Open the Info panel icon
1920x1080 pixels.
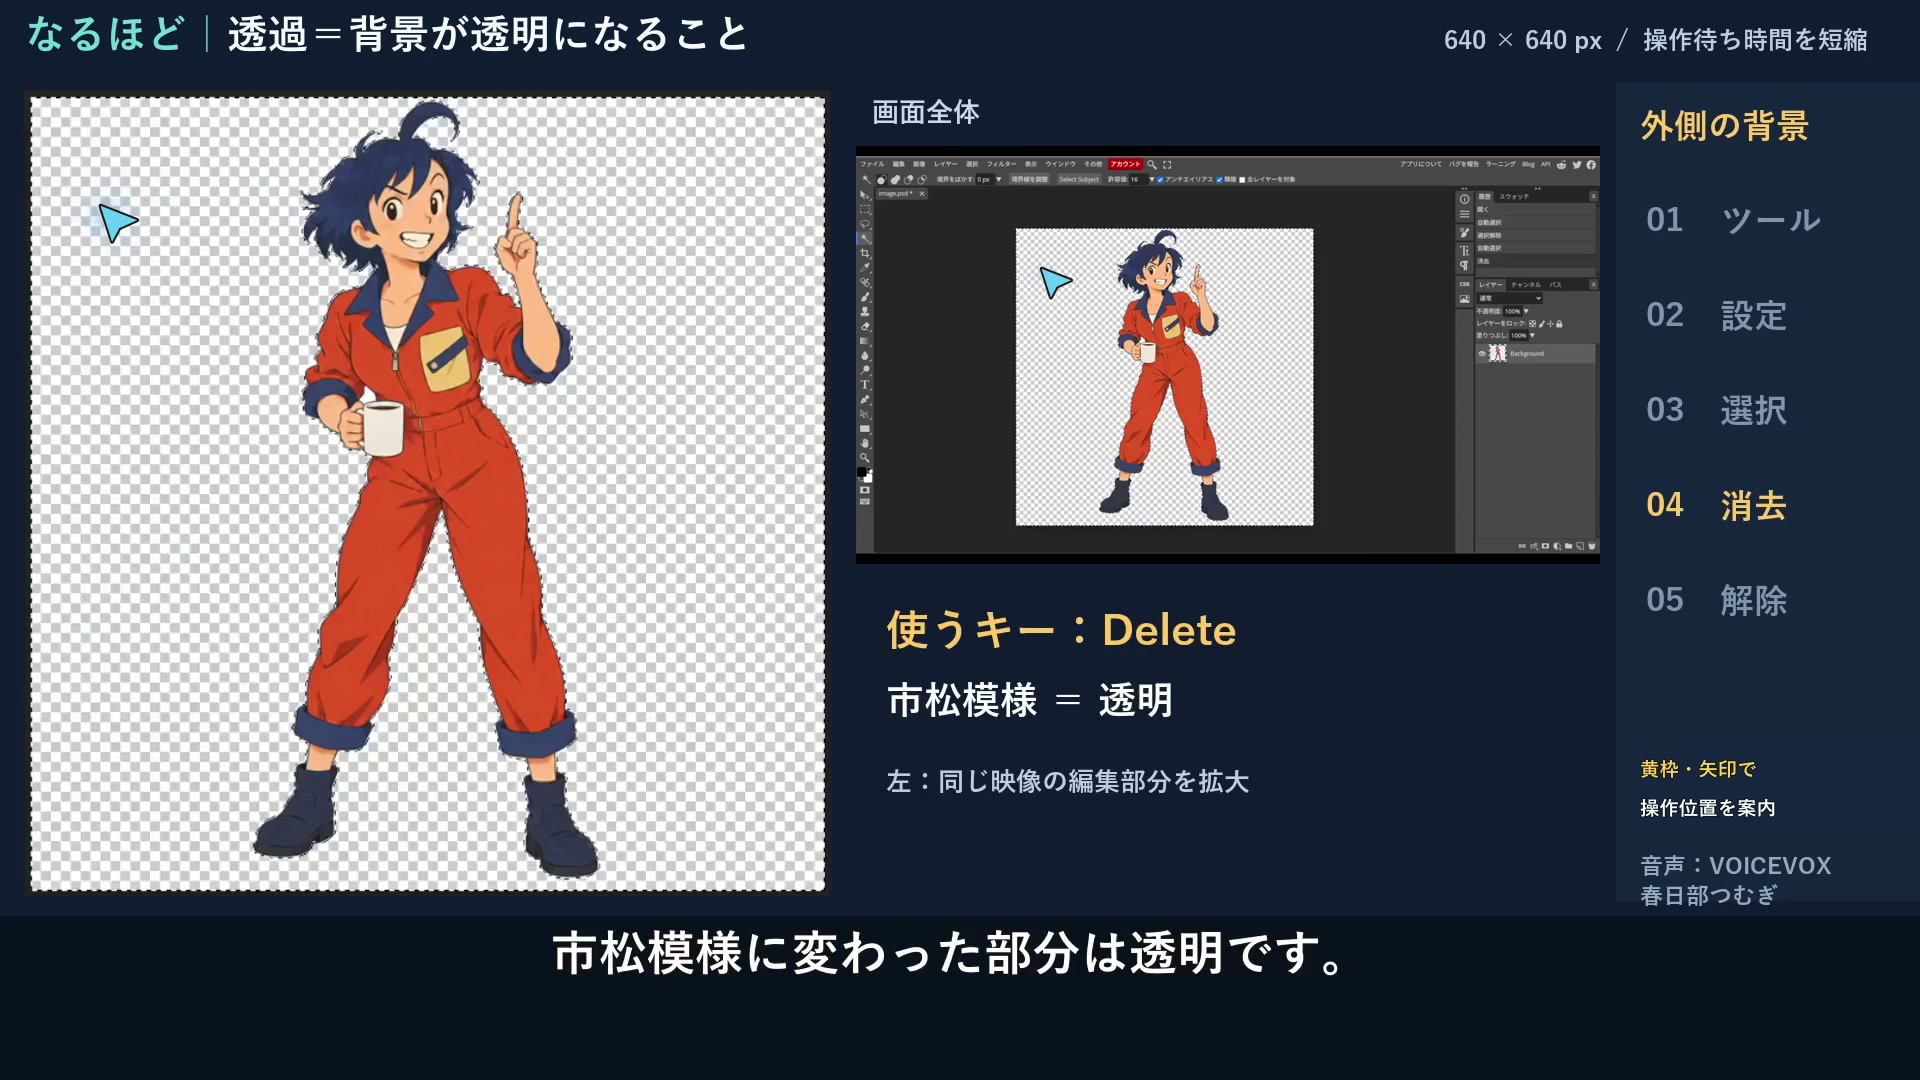1464,199
